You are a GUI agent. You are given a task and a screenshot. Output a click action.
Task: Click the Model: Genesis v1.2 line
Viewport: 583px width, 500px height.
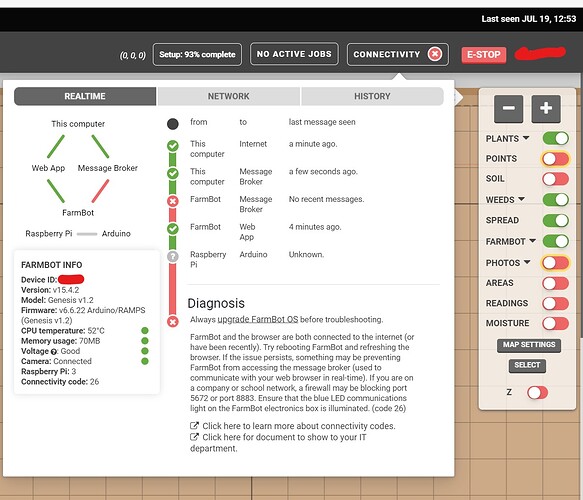[x=57, y=300]
